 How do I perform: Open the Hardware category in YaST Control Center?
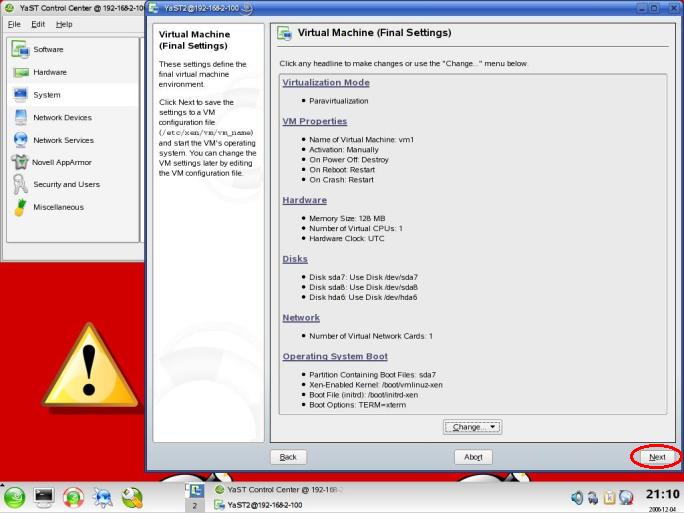click(x=73, y=72)
